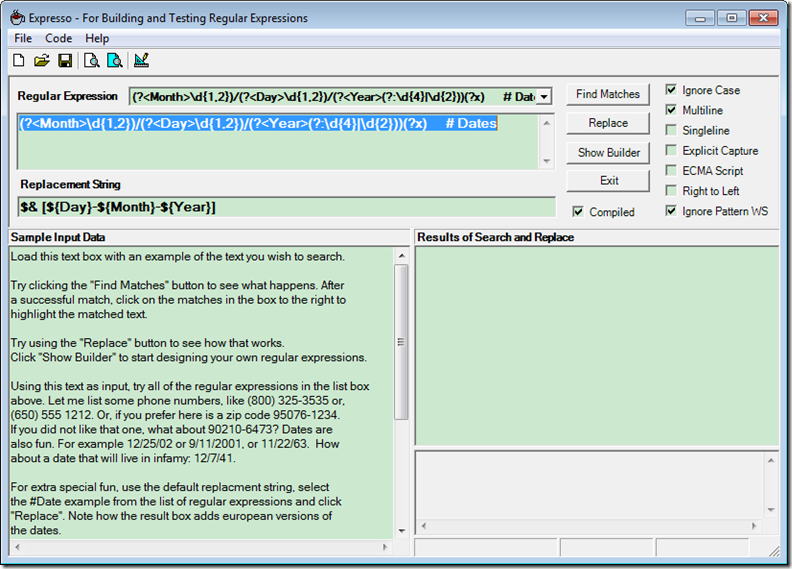Viewport: 792px width, 569px height.
Task: Toggle the Ignore Case checkbox
Action: click(671, 90)
